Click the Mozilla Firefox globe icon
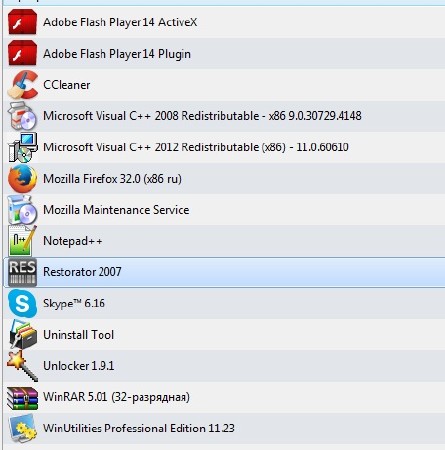Image resolution: width=445 pixels, height=450 pixels. point(22,179)
